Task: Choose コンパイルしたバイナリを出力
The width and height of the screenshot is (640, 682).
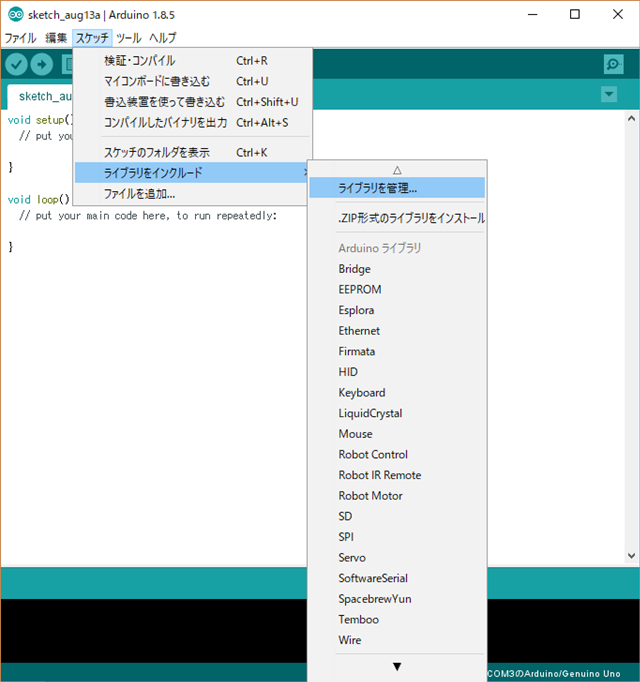Action: tap(193, 123)
